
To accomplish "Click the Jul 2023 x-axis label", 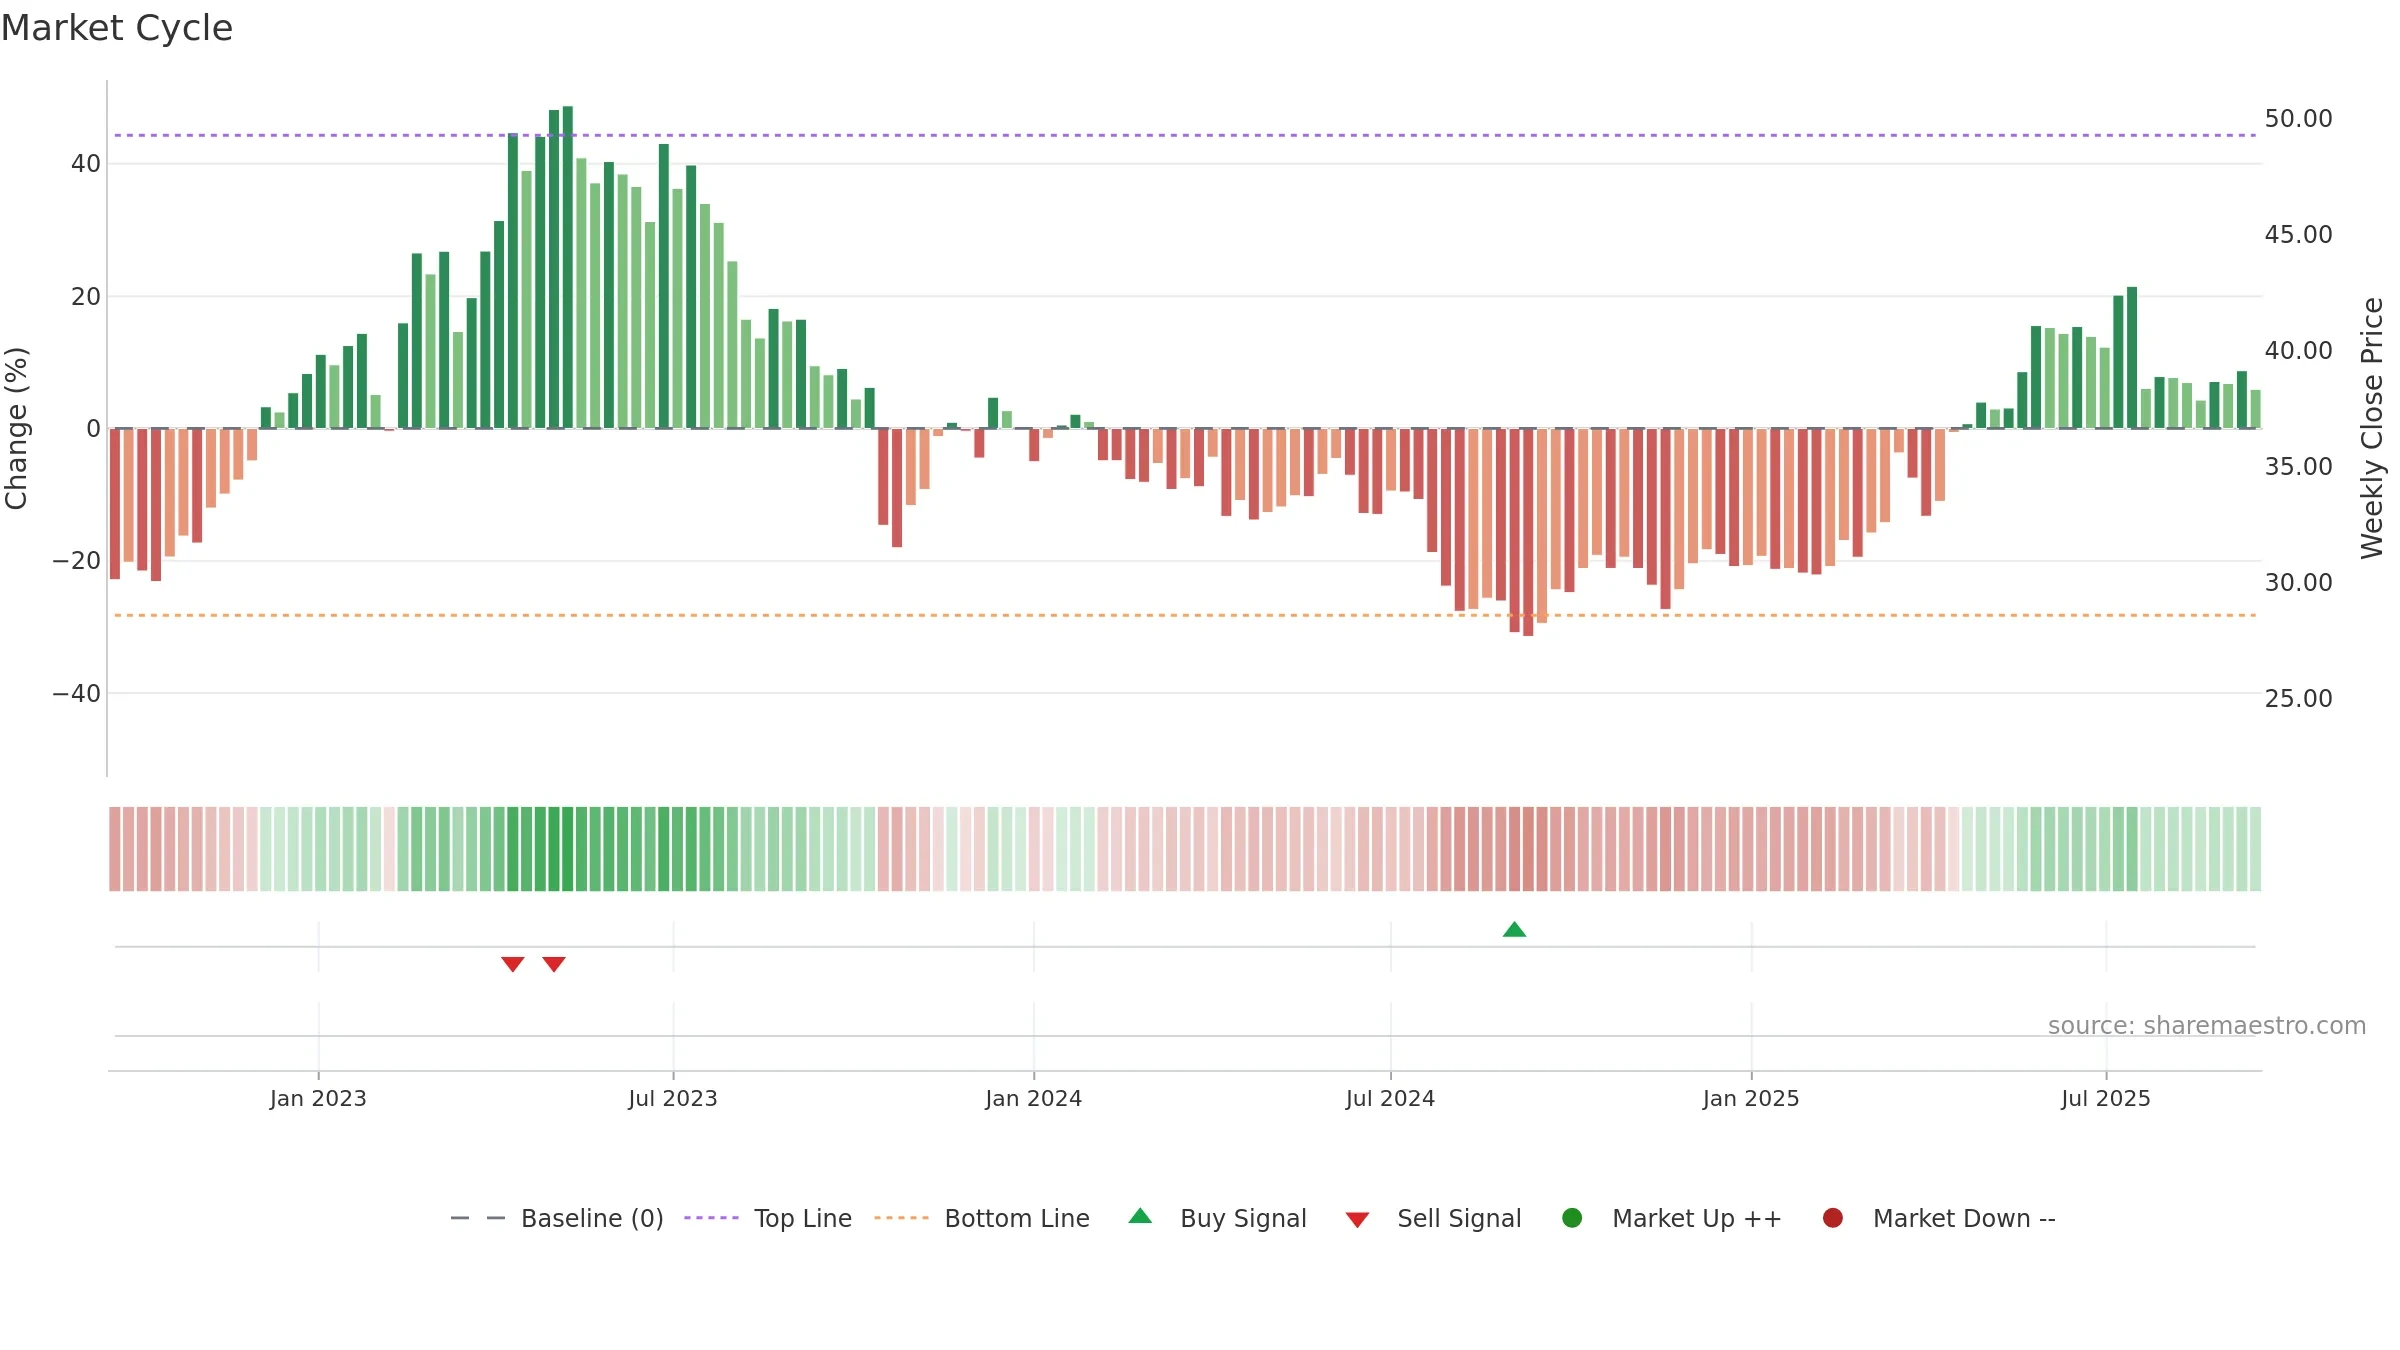I will [x=673, y=1098].
